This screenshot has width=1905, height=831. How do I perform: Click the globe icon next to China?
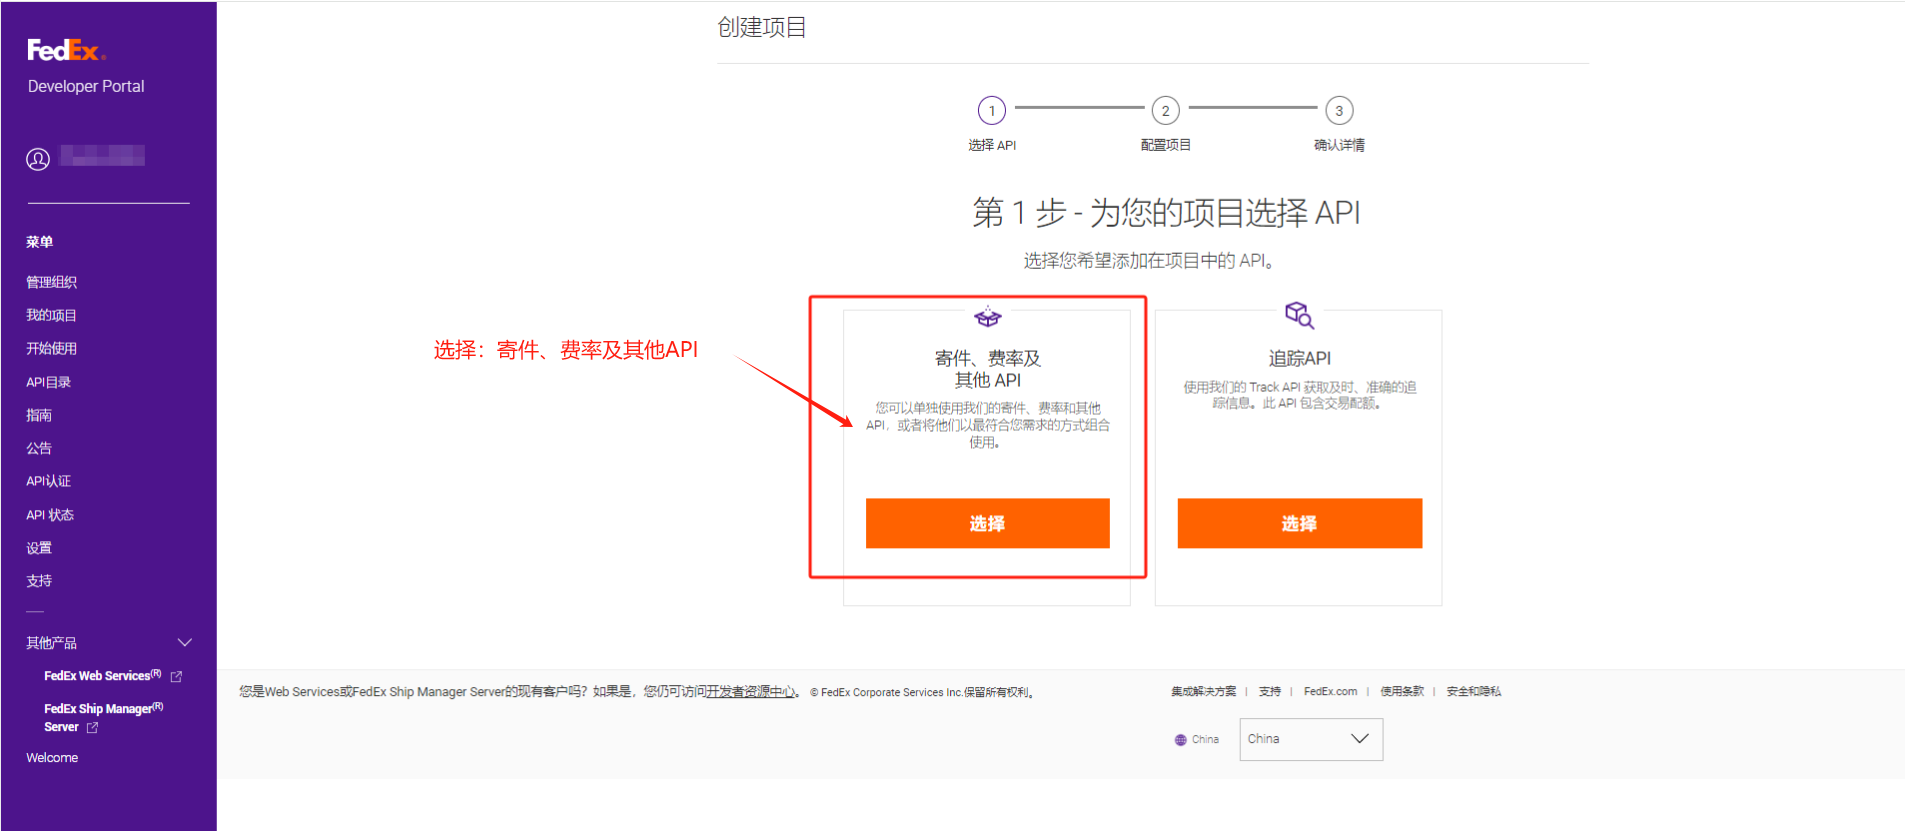pyautogui.click(x=1181, y=740)
